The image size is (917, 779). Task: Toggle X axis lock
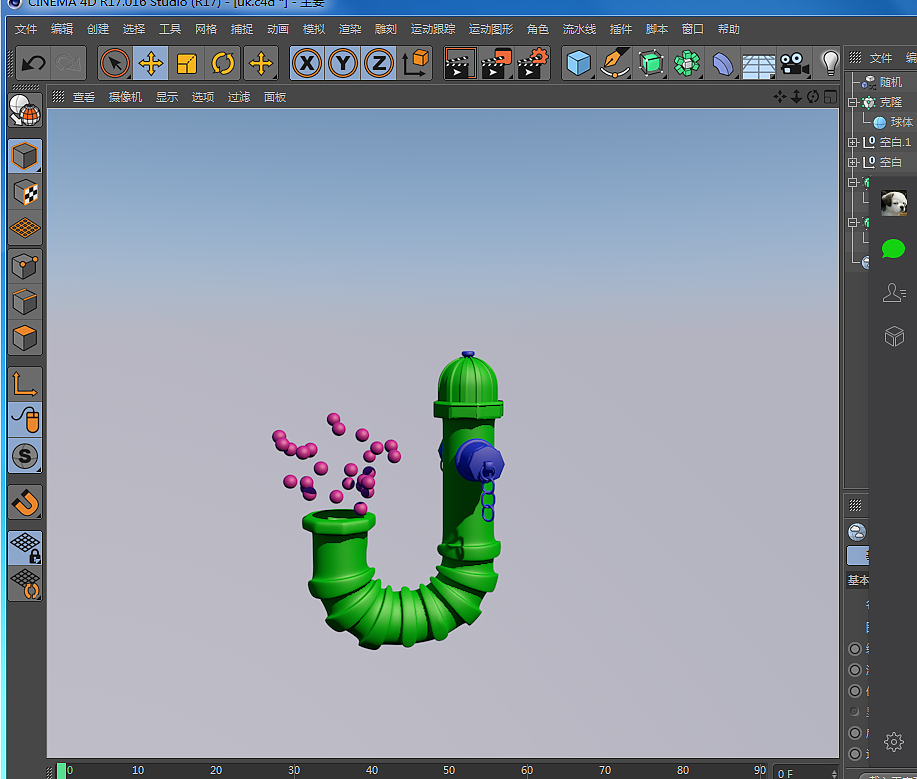click(x=307, y=63)
